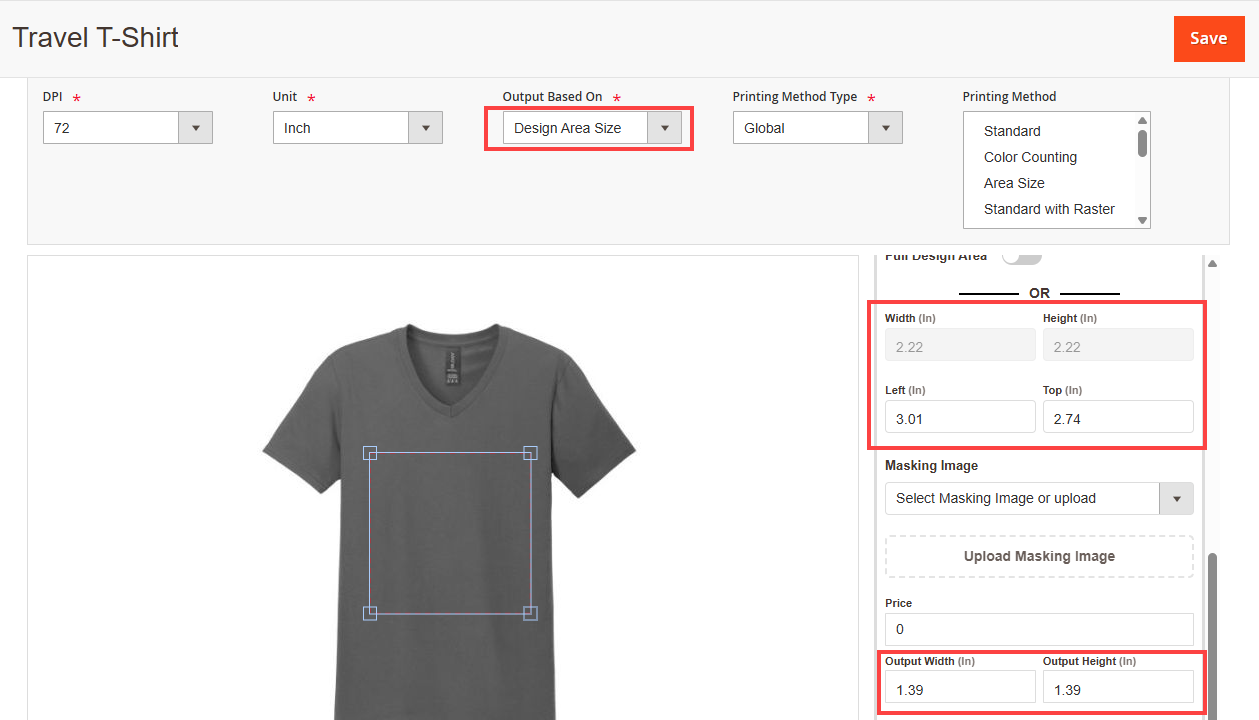Select Color Counting printing method
Image resolution: width=1259 pixels, height=720 pixels.
pyautogui.click(x=1030, y=157)
